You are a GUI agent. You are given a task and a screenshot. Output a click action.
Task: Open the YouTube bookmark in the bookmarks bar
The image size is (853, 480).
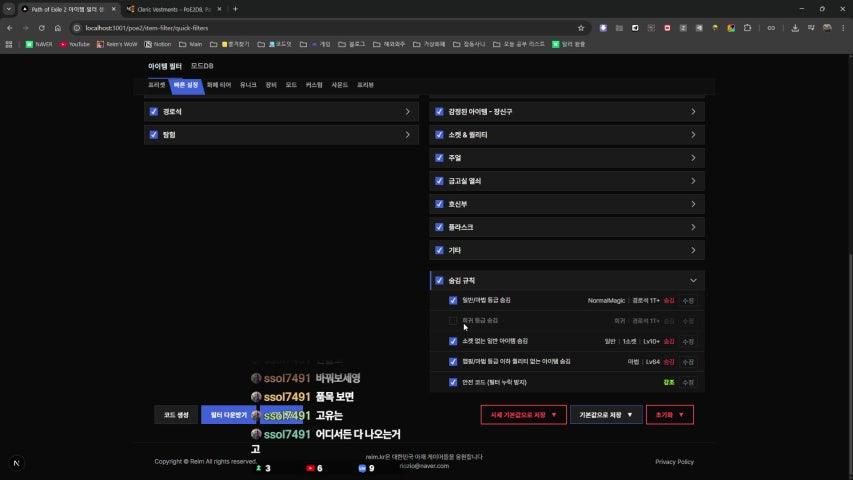(75, 44)
